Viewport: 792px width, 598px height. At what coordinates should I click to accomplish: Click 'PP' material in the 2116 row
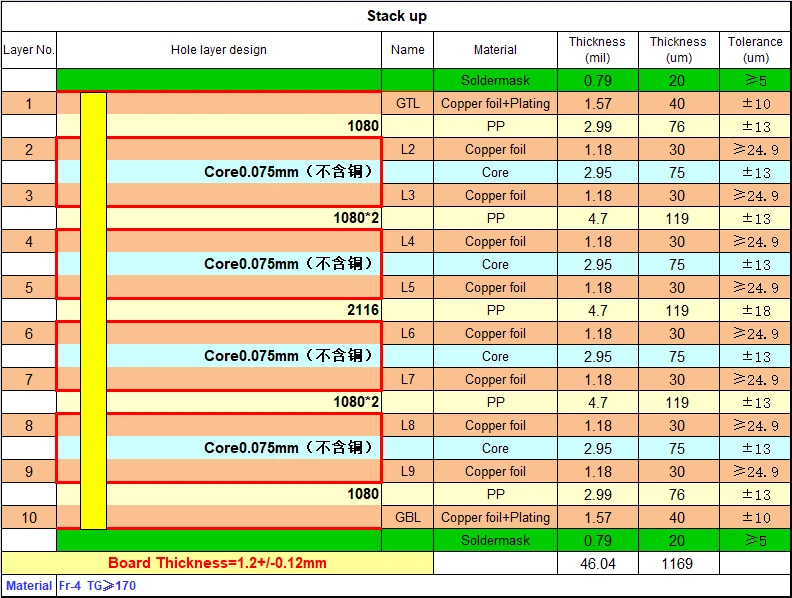click(x=496, y=311)
